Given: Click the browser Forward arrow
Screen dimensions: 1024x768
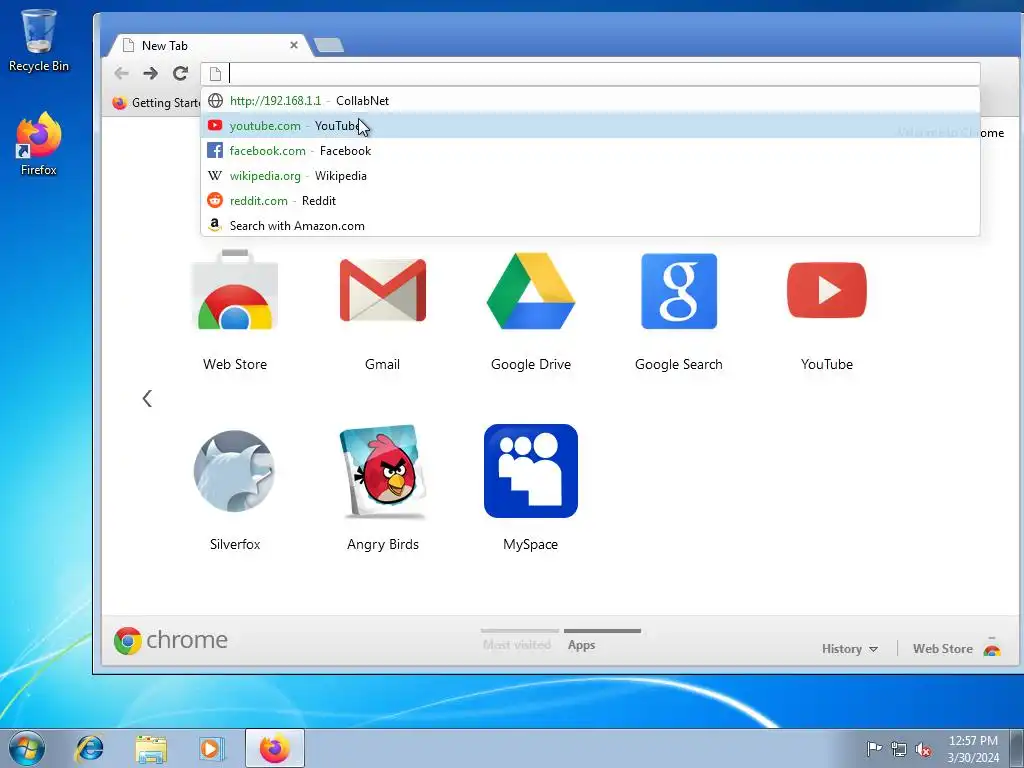Looking at the screenshot, I should pos(150,73).
